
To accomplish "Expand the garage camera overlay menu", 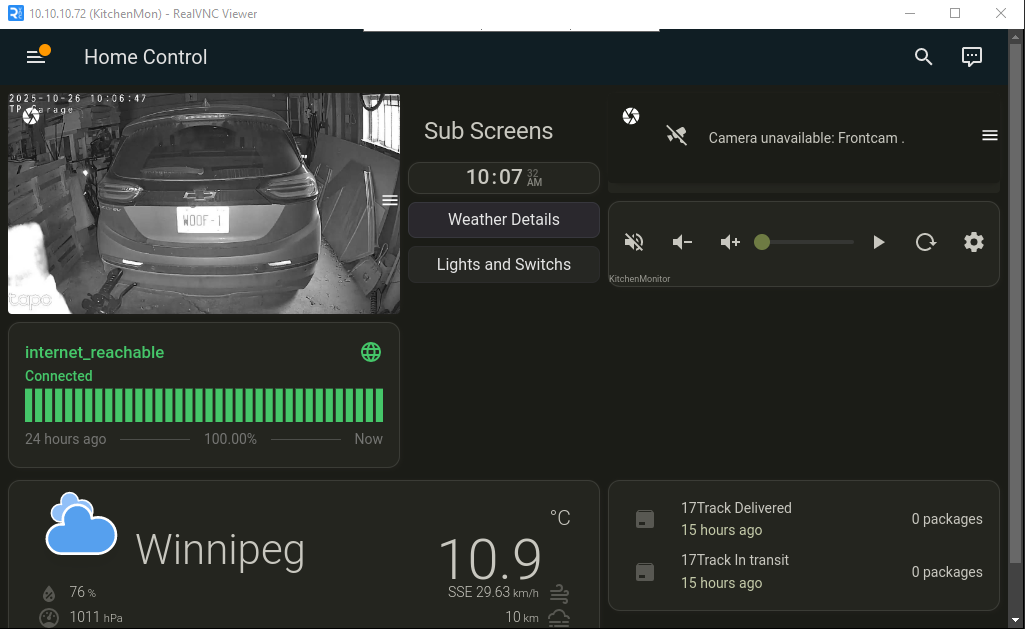I will (389, 200).
